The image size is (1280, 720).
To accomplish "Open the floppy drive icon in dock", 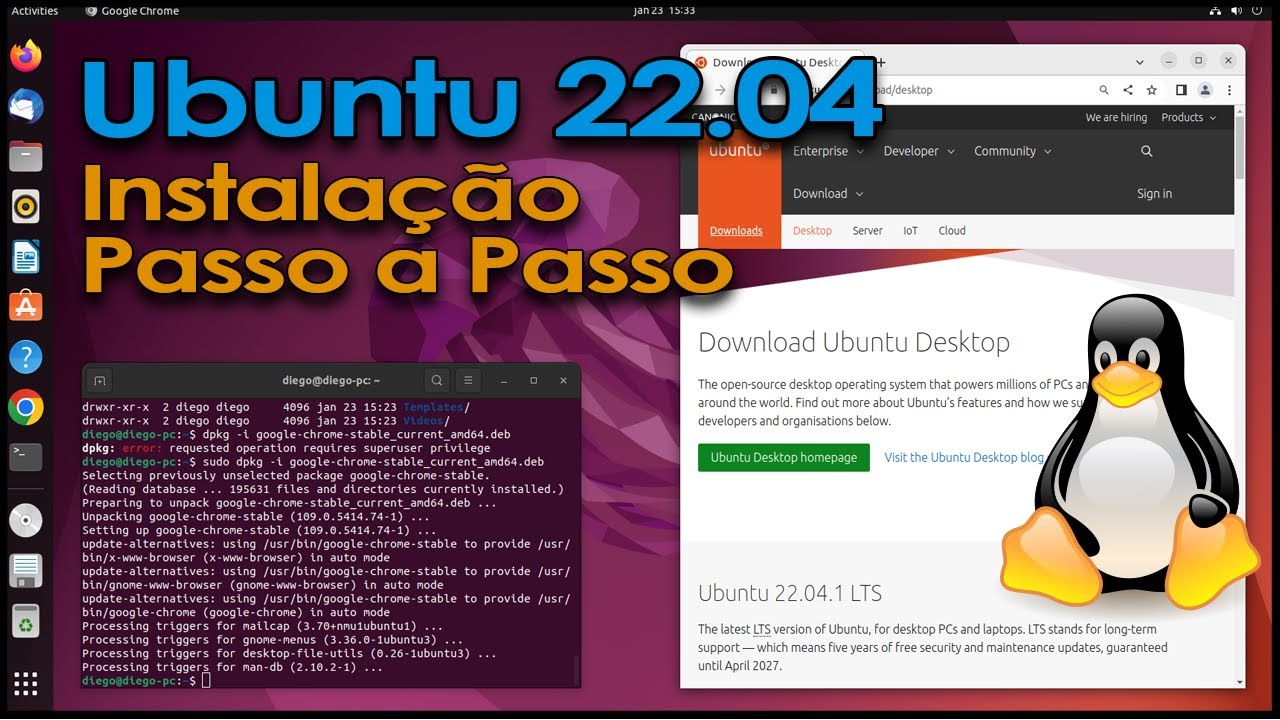I will (x=26, y=571).
